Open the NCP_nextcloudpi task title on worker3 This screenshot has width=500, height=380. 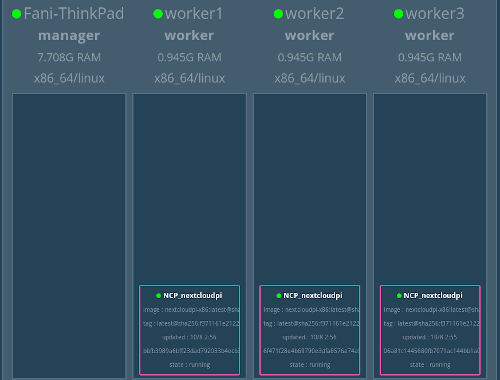point(433,296)
